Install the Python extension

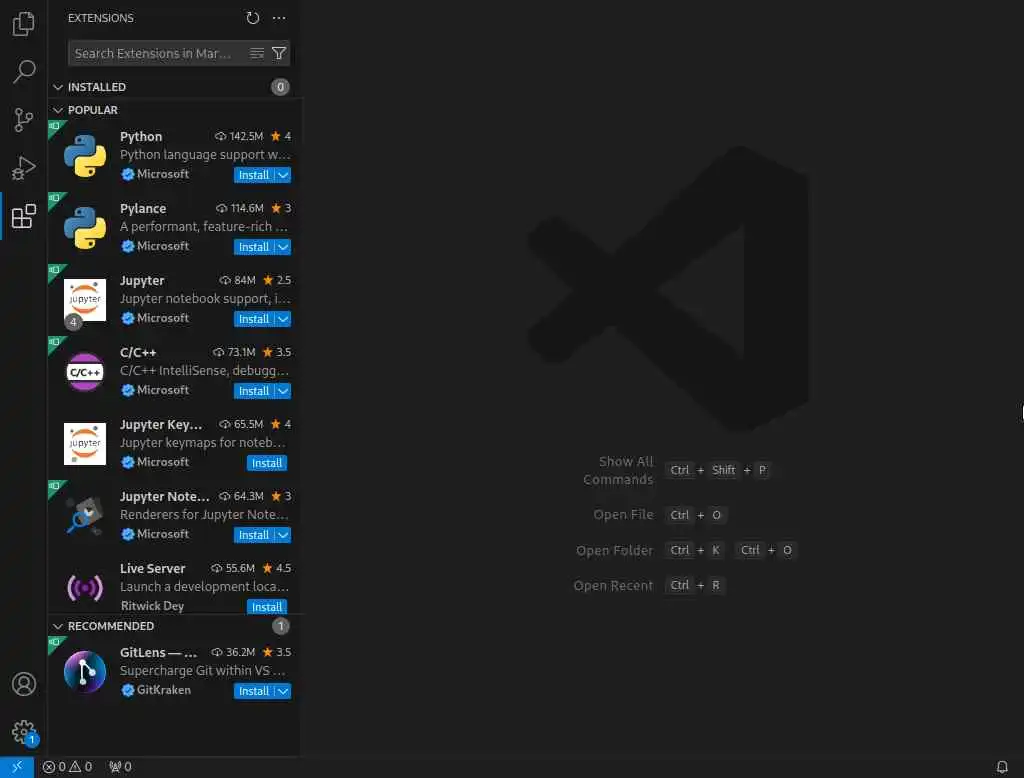click(254, 175)
